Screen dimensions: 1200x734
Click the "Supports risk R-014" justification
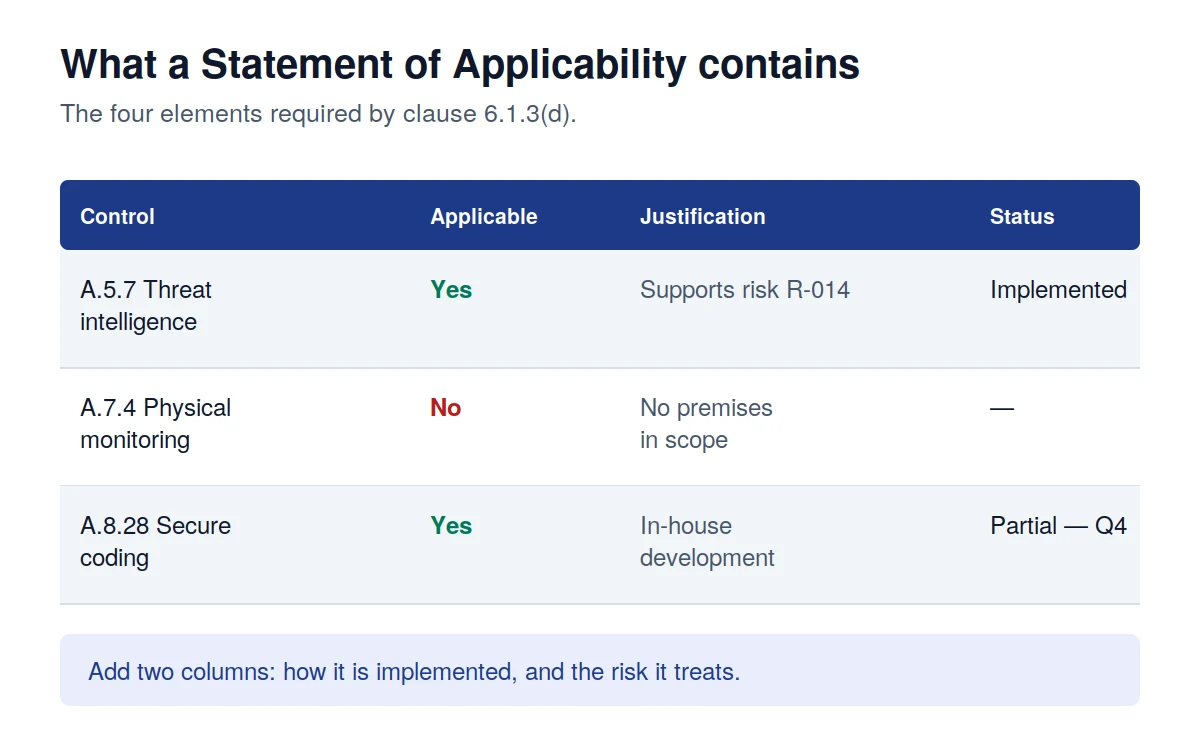coord(745,290)
